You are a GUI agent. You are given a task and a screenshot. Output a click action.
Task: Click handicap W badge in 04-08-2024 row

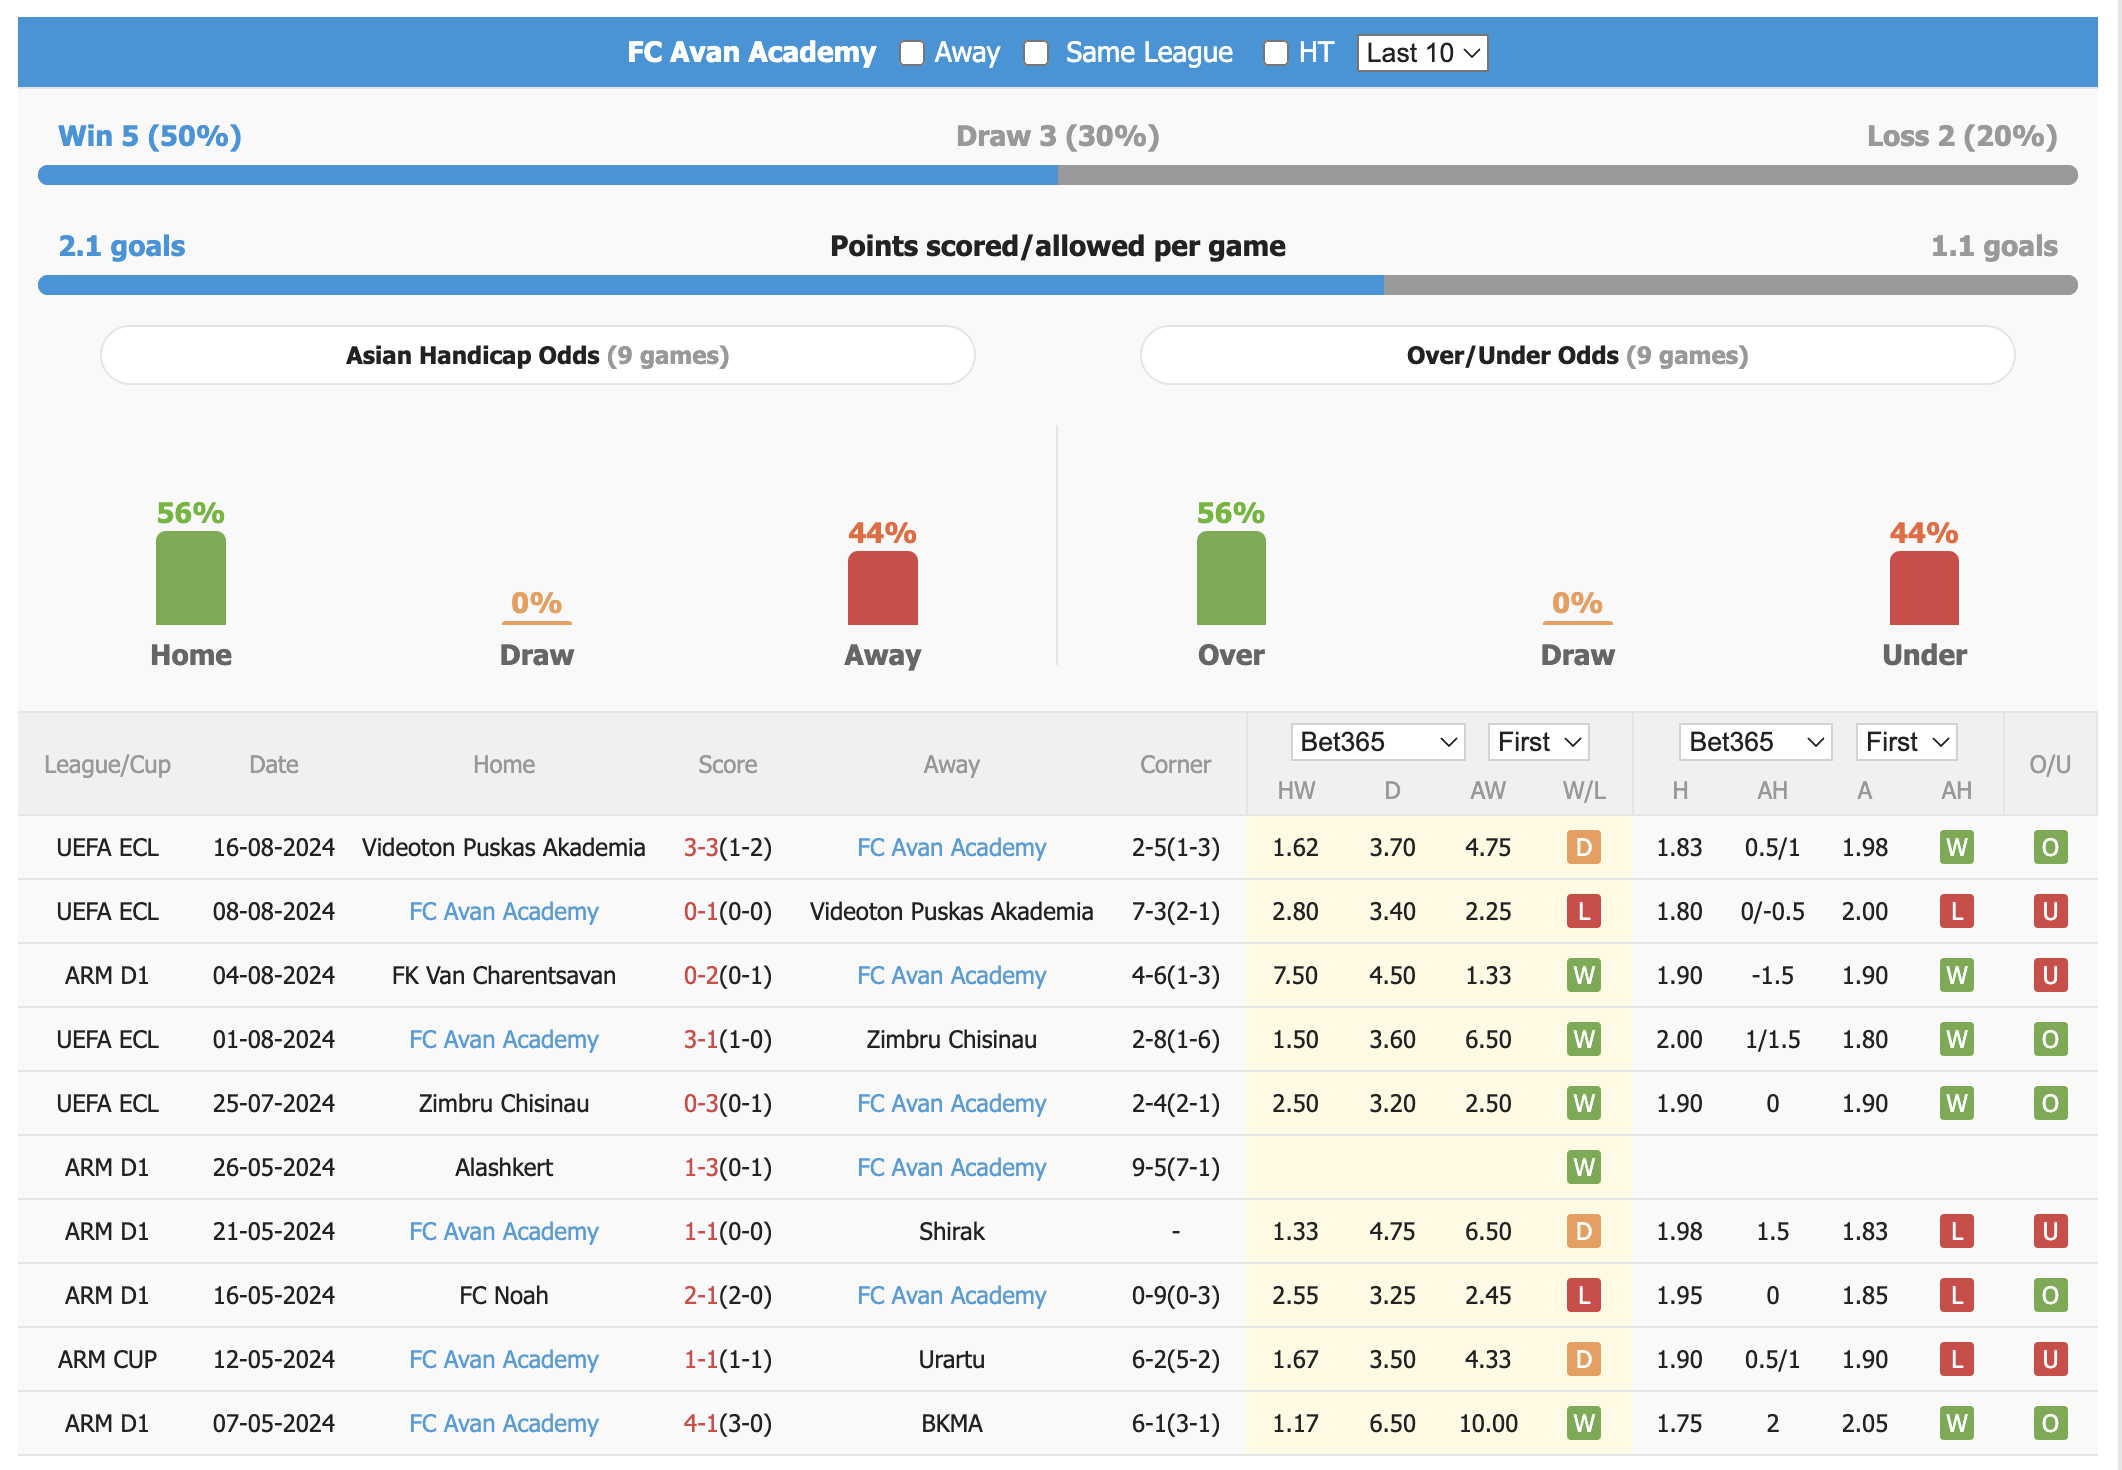pos(1957,975)
